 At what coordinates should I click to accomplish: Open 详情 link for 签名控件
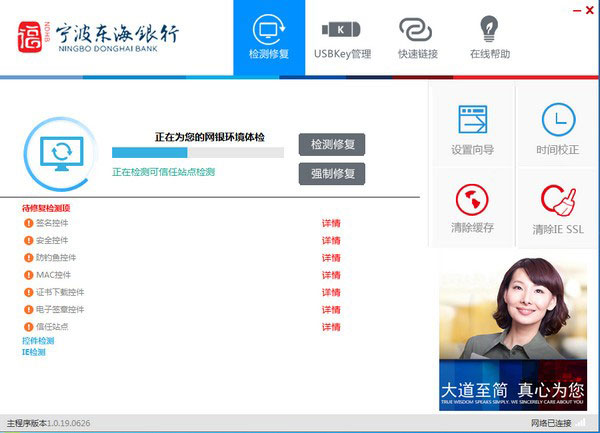331,223
